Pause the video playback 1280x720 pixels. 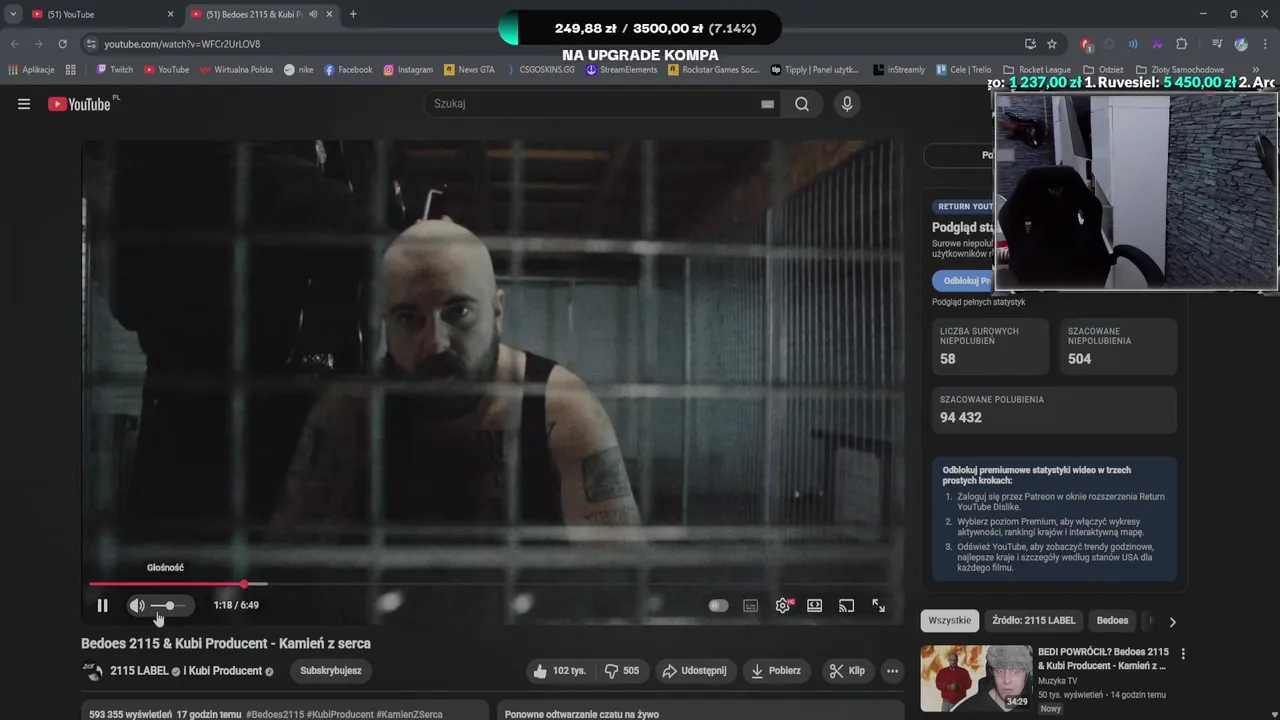(x=102, y=605)
